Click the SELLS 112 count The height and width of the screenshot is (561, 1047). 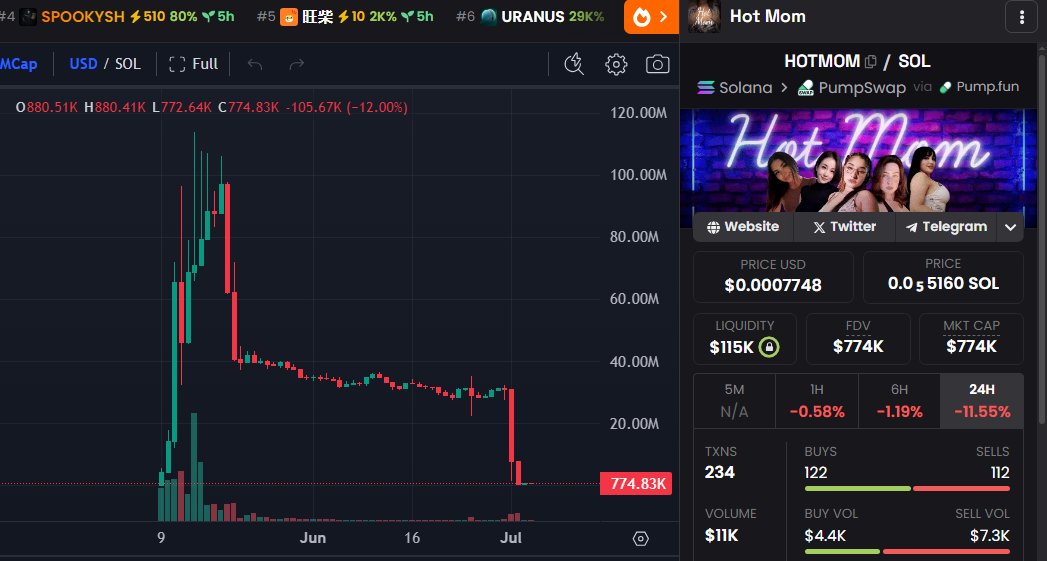[1000, 473]
